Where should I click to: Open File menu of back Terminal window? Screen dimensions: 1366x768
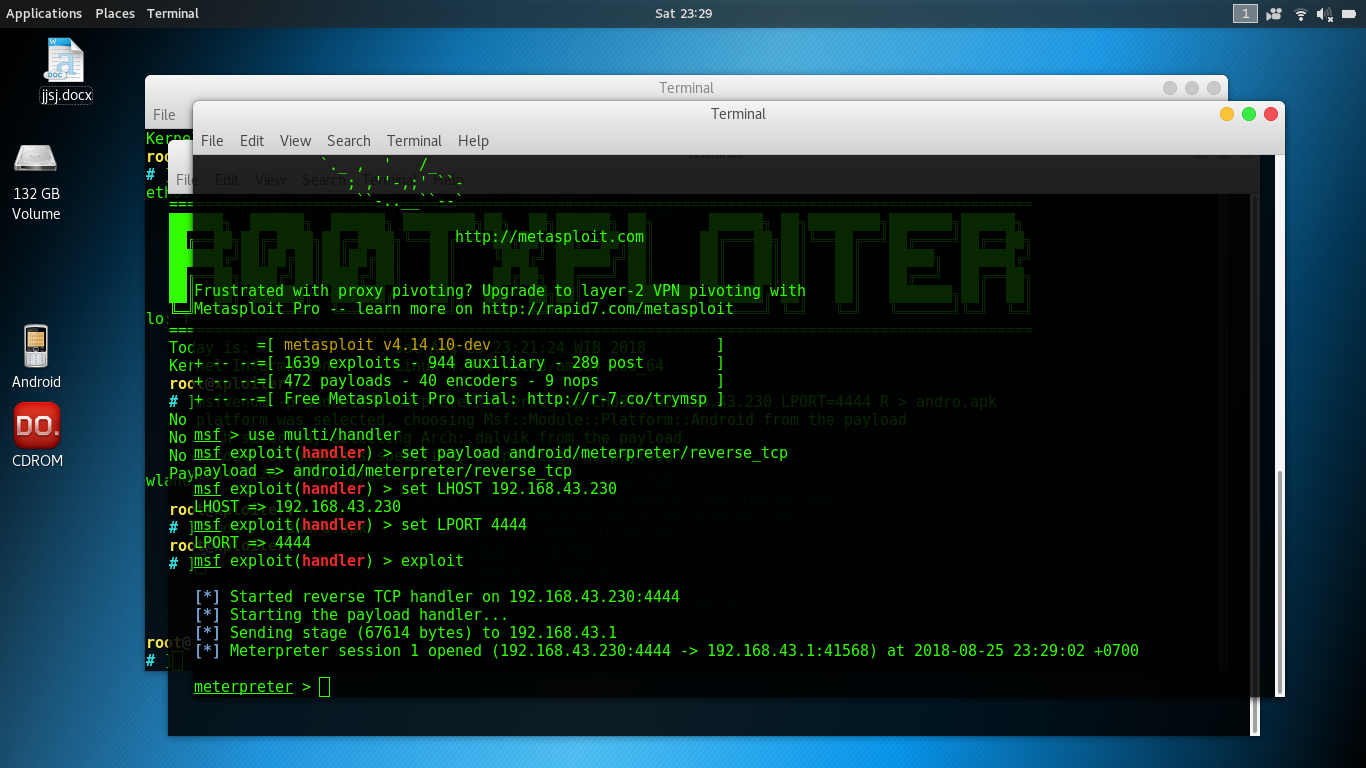coord(164,115)
